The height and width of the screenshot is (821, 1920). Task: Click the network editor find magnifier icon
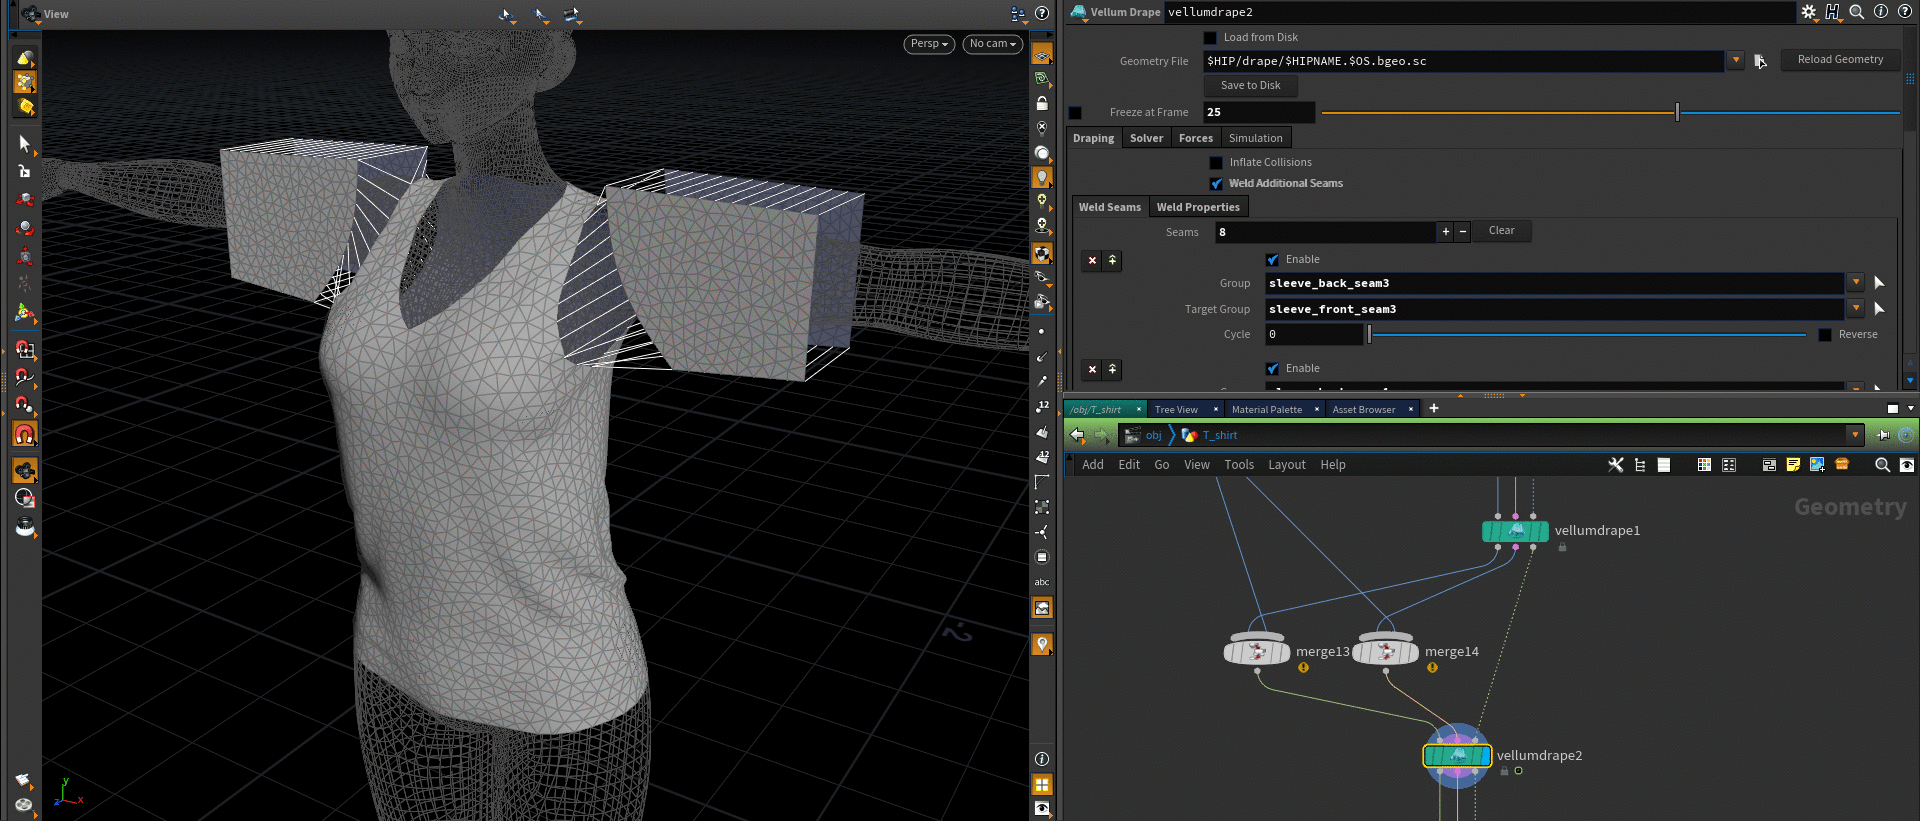(x=1882, y=465)
